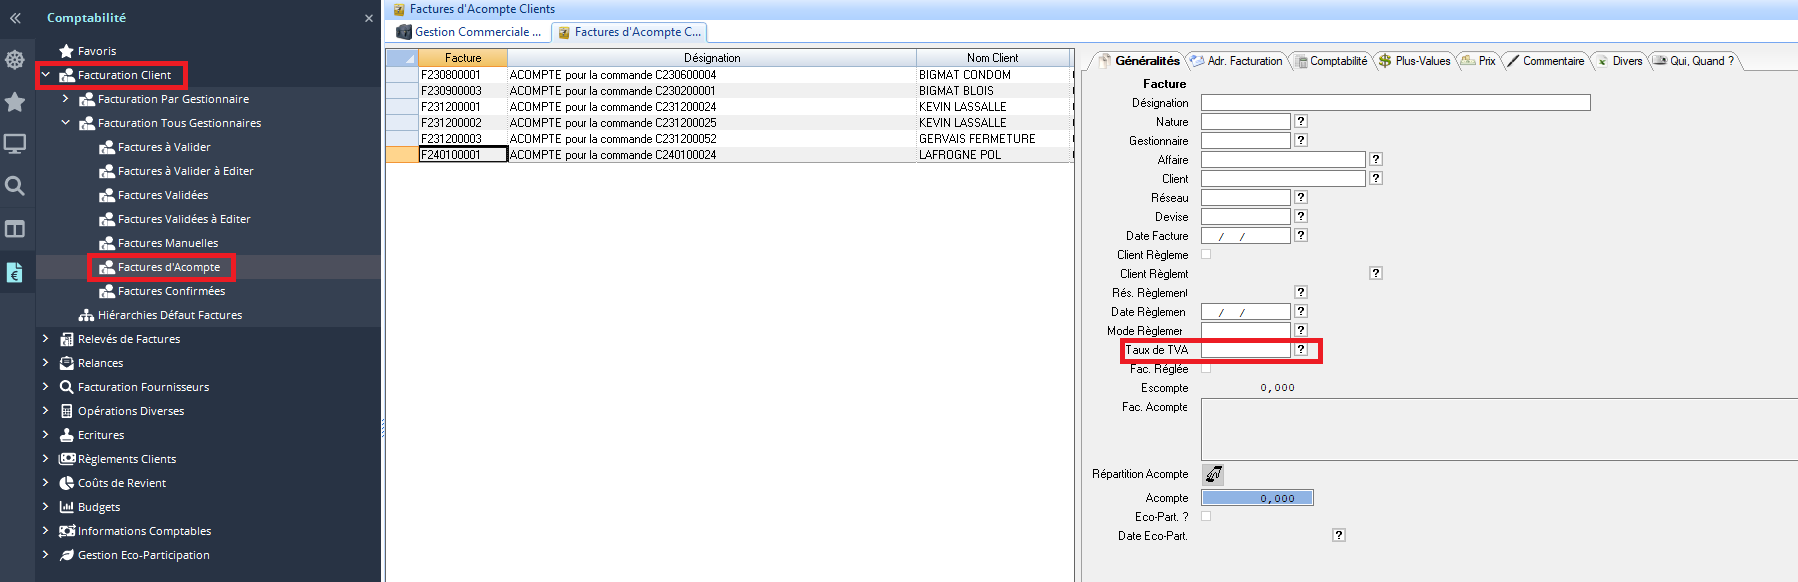The height and width of the screenshot is (582, 1798).
Task: Open the star favorites icon in sidebar strip
Action: coord(15,102)
